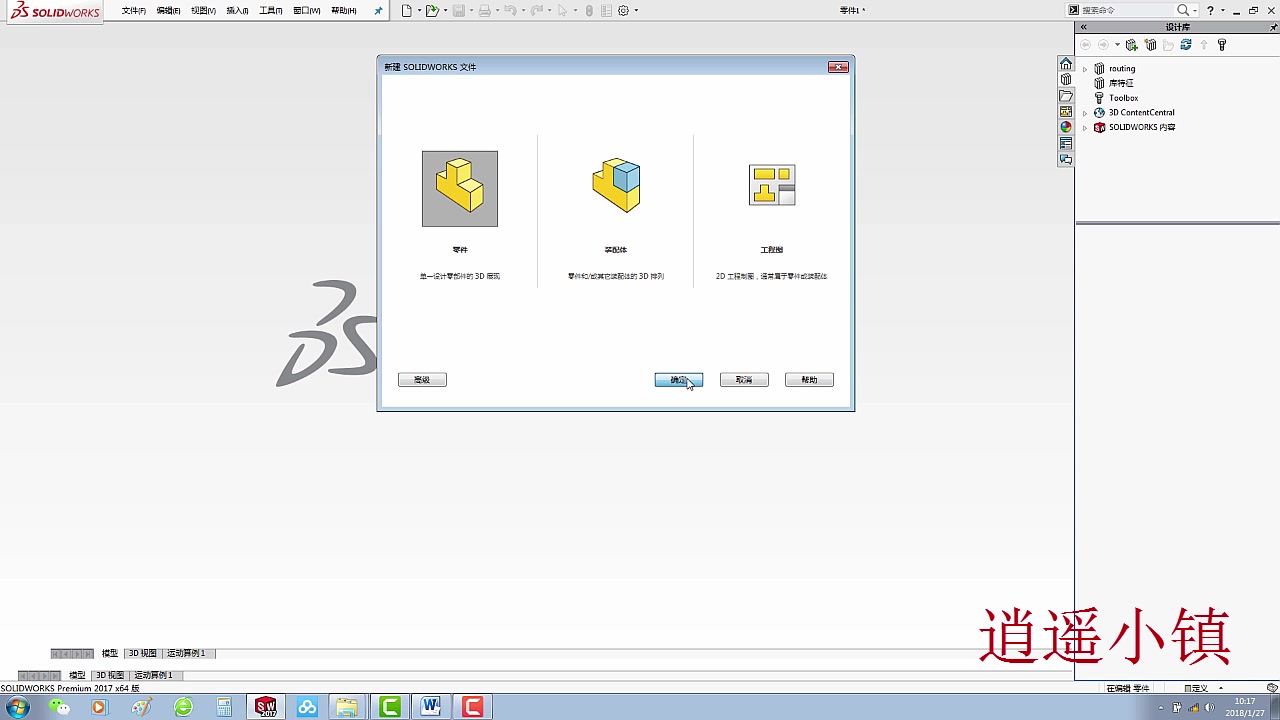
Task: Open WeChat from the taskbar
Action: [61, 707]
